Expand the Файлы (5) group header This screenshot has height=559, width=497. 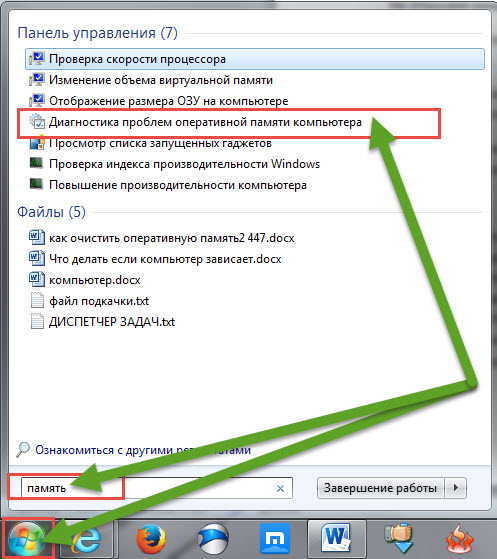click(x=51, y=212)
